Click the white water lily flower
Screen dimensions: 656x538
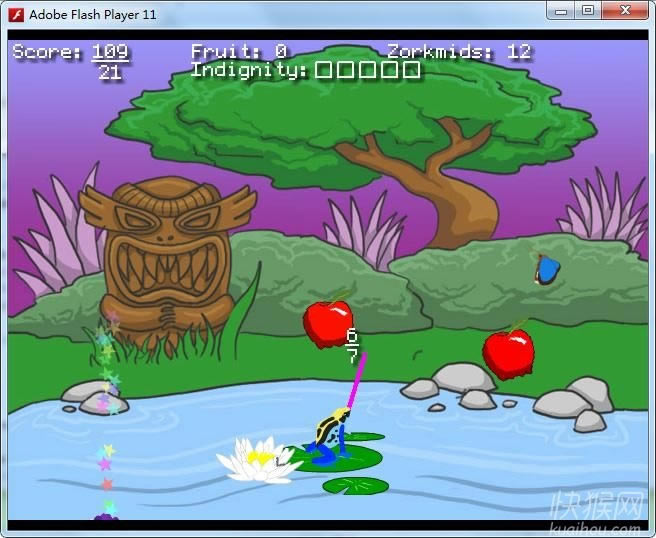tap(254, 461)
